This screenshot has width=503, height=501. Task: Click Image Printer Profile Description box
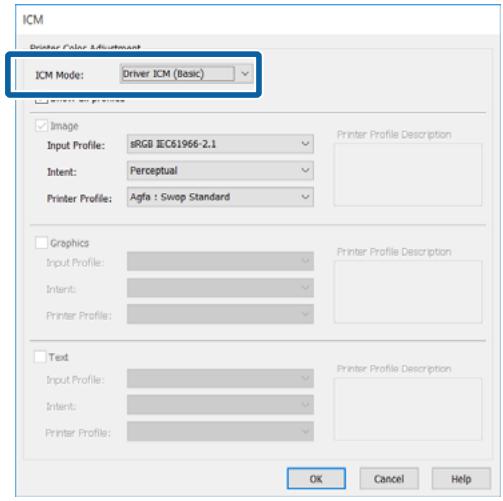click(x=408, y=175)
